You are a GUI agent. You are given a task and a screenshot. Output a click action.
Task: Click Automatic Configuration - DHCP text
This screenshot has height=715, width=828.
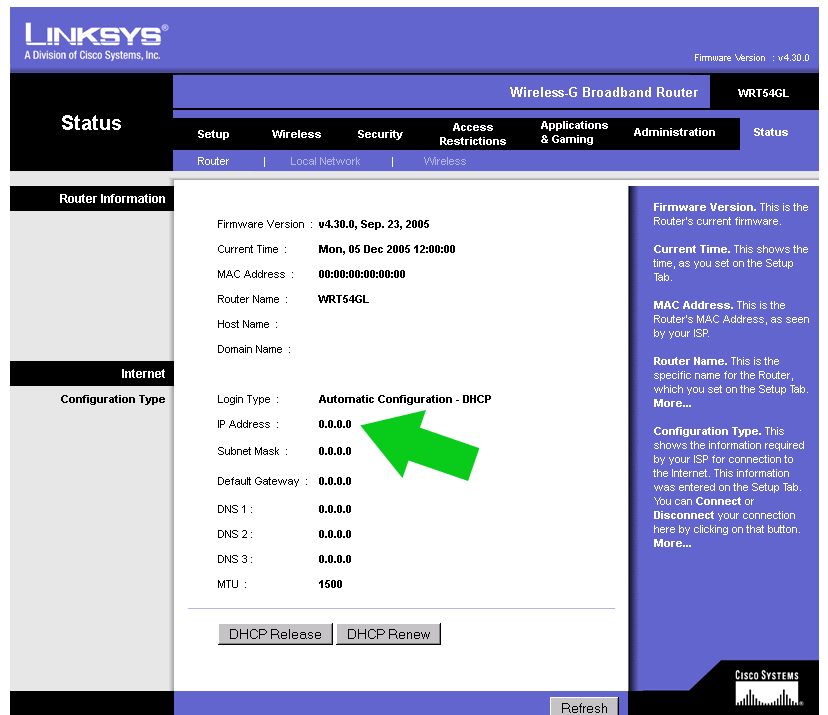tap(404, 399)
